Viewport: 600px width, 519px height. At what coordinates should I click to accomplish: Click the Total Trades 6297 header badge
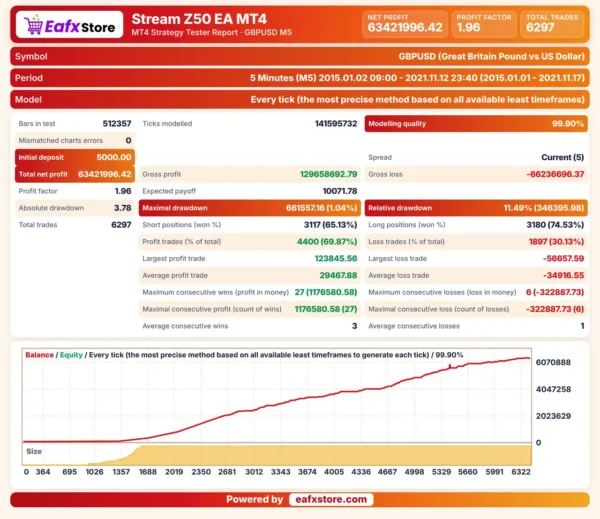552,24
